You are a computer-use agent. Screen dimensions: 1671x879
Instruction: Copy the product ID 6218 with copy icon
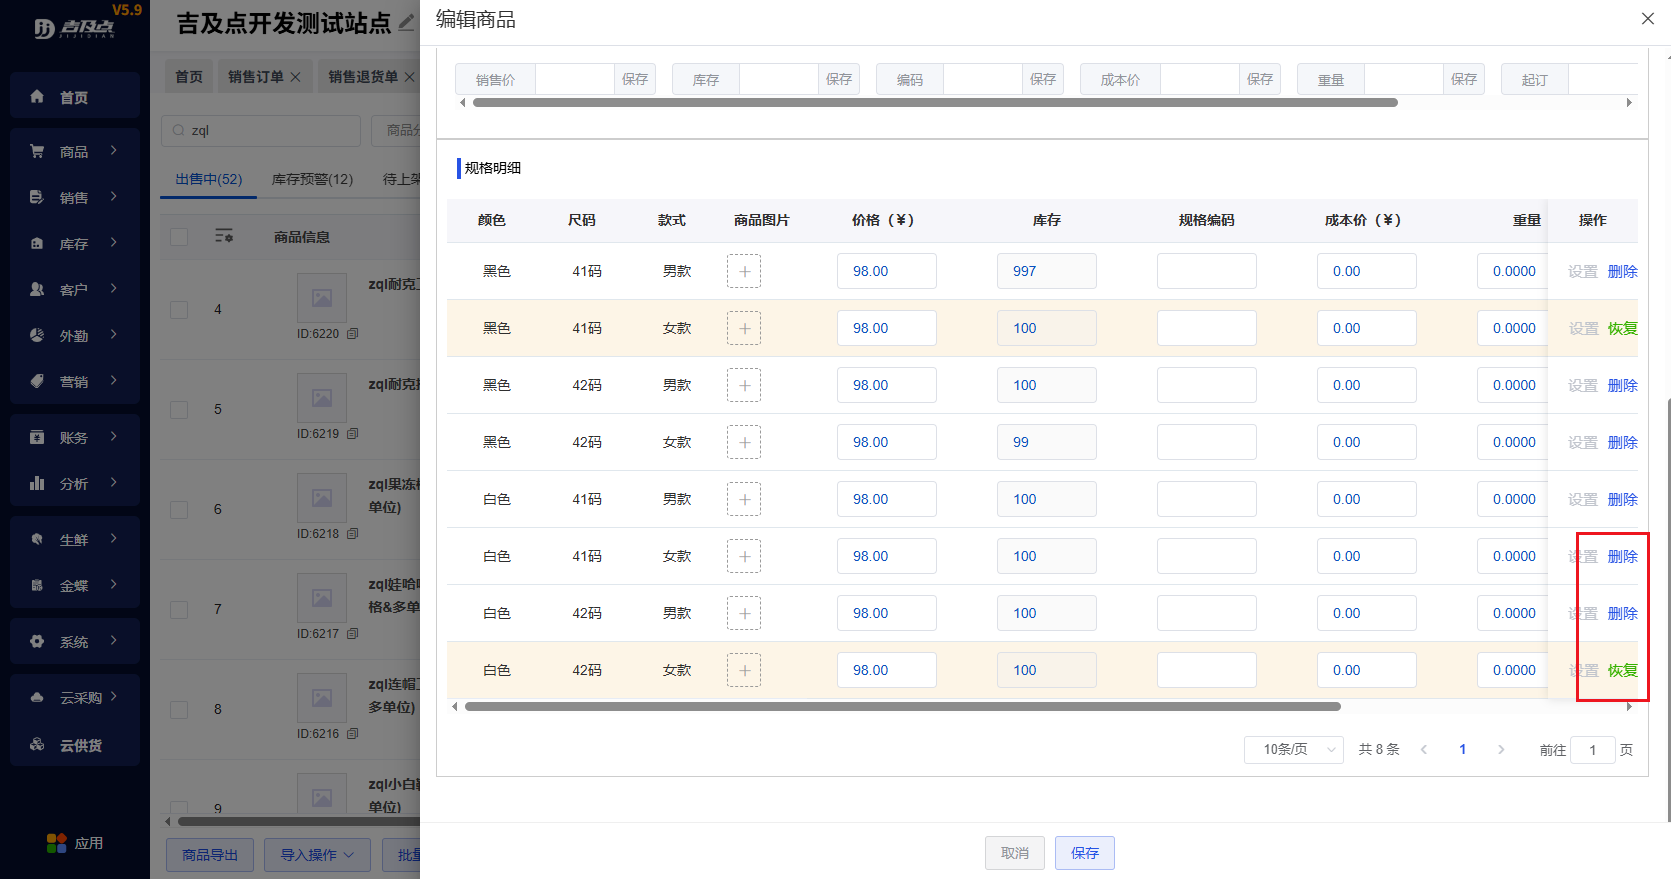[x=353, y=534]
